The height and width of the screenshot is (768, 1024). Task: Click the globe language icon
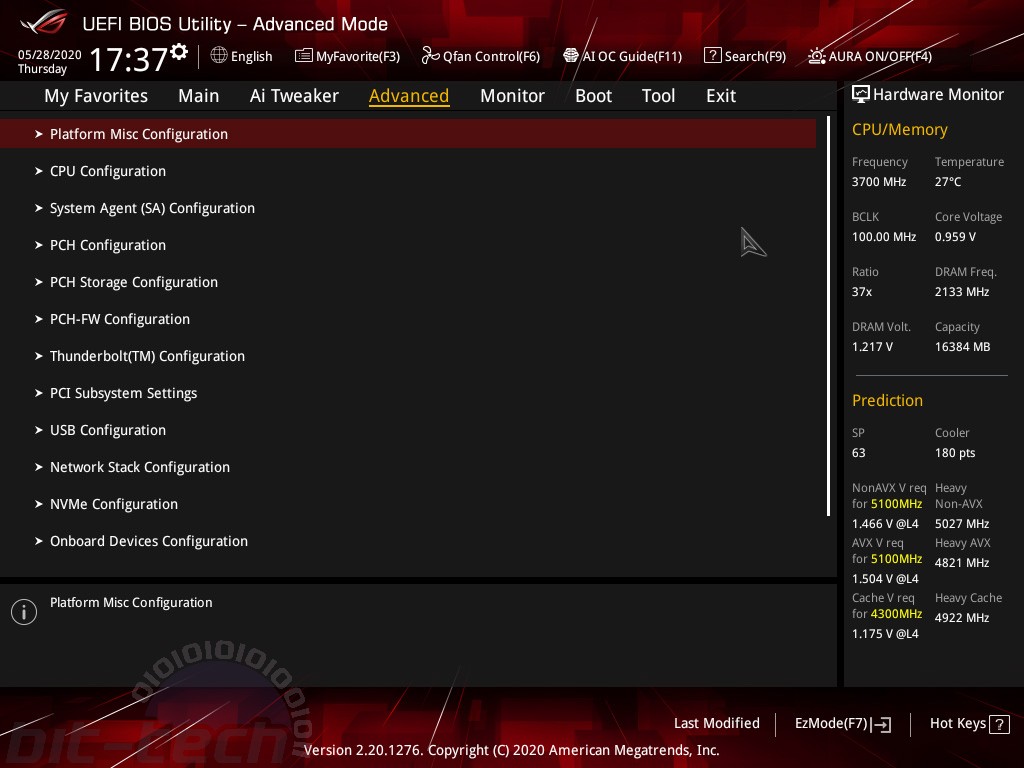pos(219,56)
